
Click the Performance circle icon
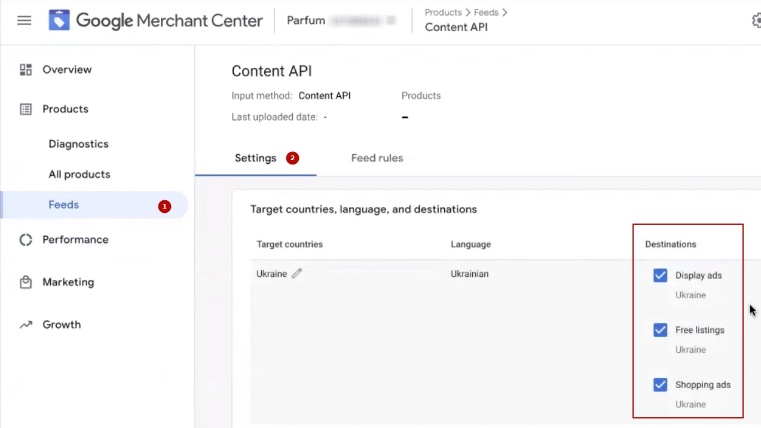click(26, 240)
